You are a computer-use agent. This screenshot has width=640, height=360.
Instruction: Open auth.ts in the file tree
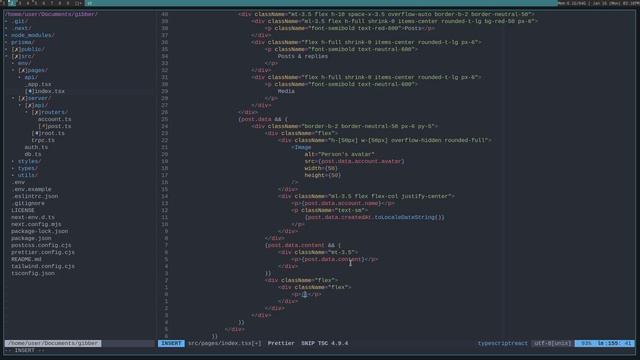click(36, 147)
